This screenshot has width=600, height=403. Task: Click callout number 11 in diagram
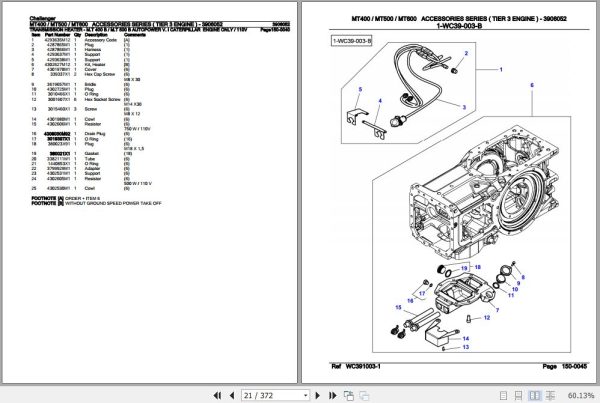point(511,295)
